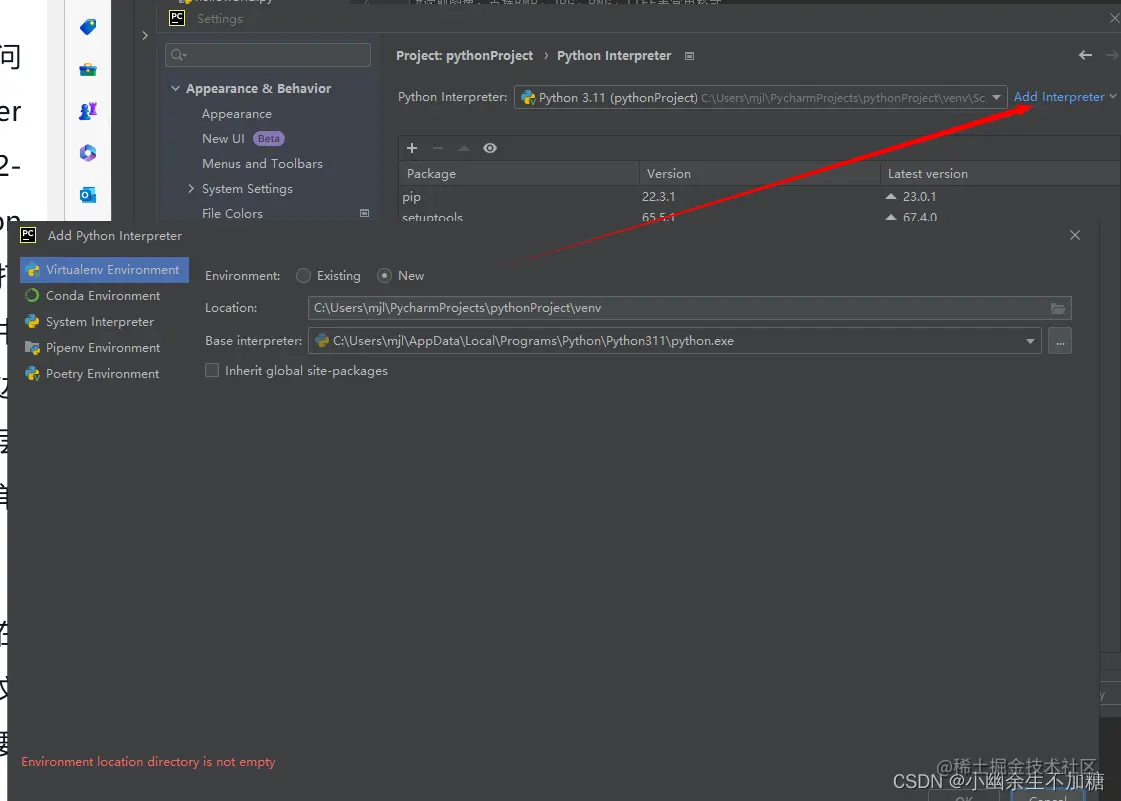Screen dimensions: 1121x801
Task: Select Poetry Environment option
Action: 104,373
